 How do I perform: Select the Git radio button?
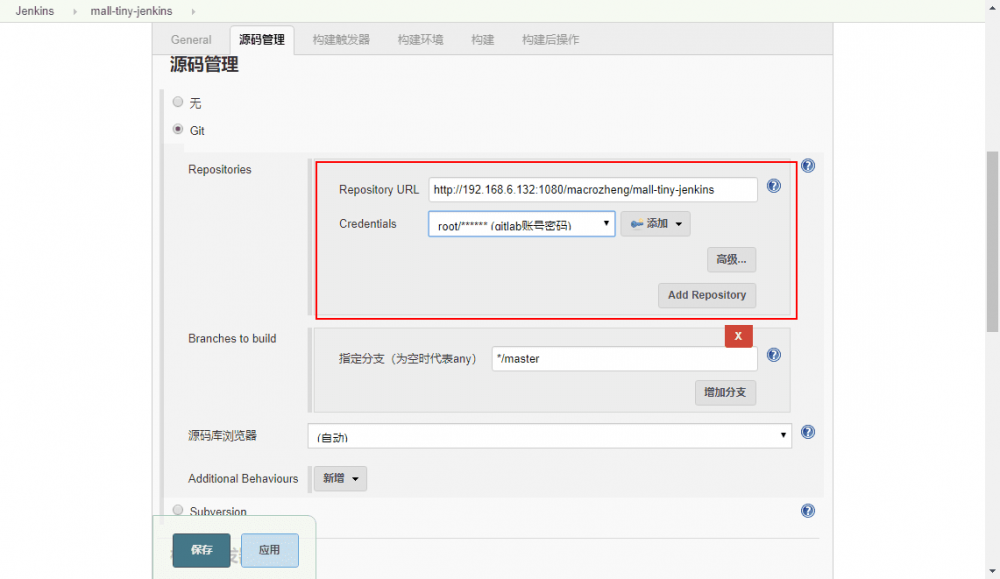tap(178, 130)
